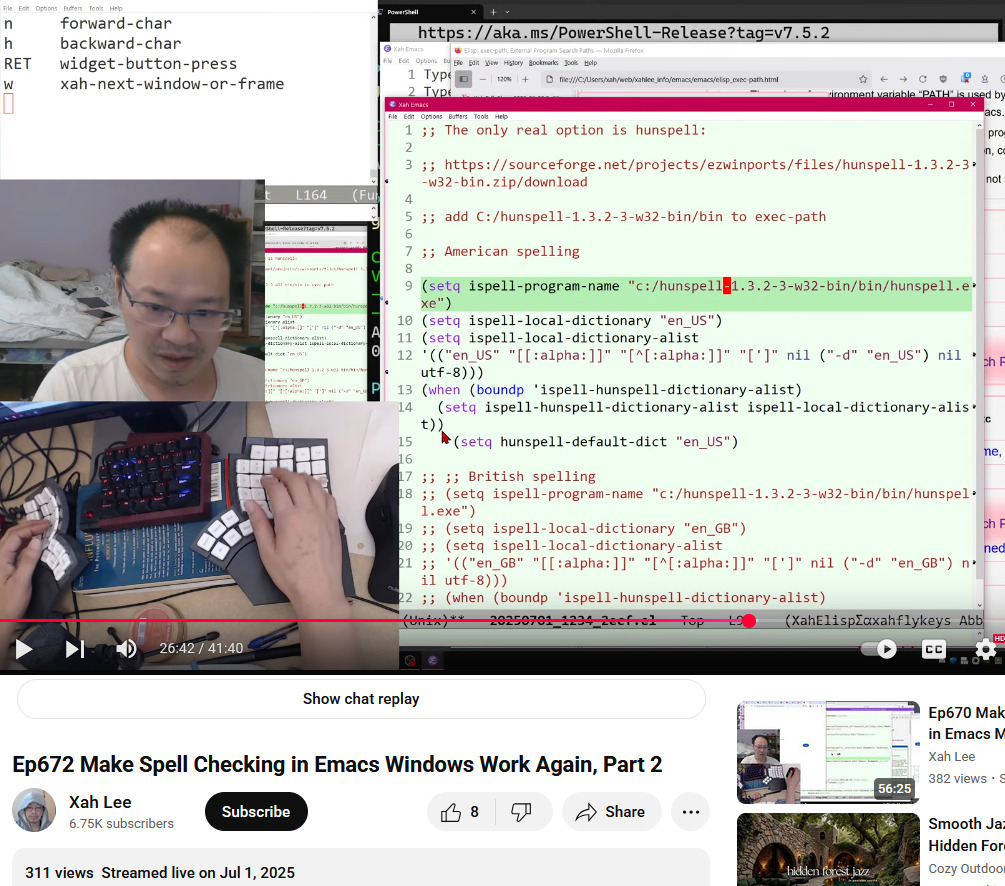The height and width of the screenshot is (886, 1005).
Task: Subscribe to the Xah Lee channel
Action: [256, 812]
